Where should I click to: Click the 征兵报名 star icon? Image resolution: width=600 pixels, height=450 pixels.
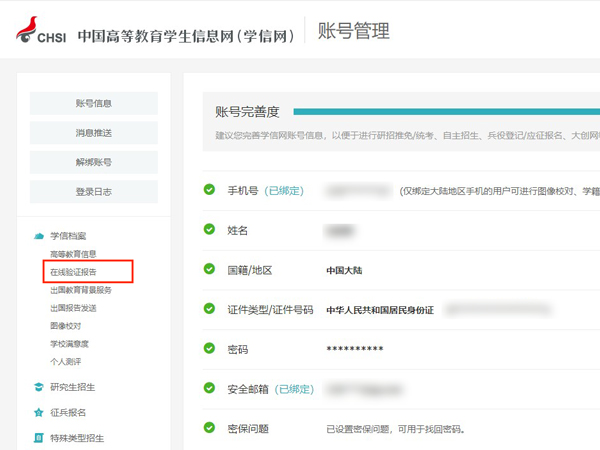38,412
